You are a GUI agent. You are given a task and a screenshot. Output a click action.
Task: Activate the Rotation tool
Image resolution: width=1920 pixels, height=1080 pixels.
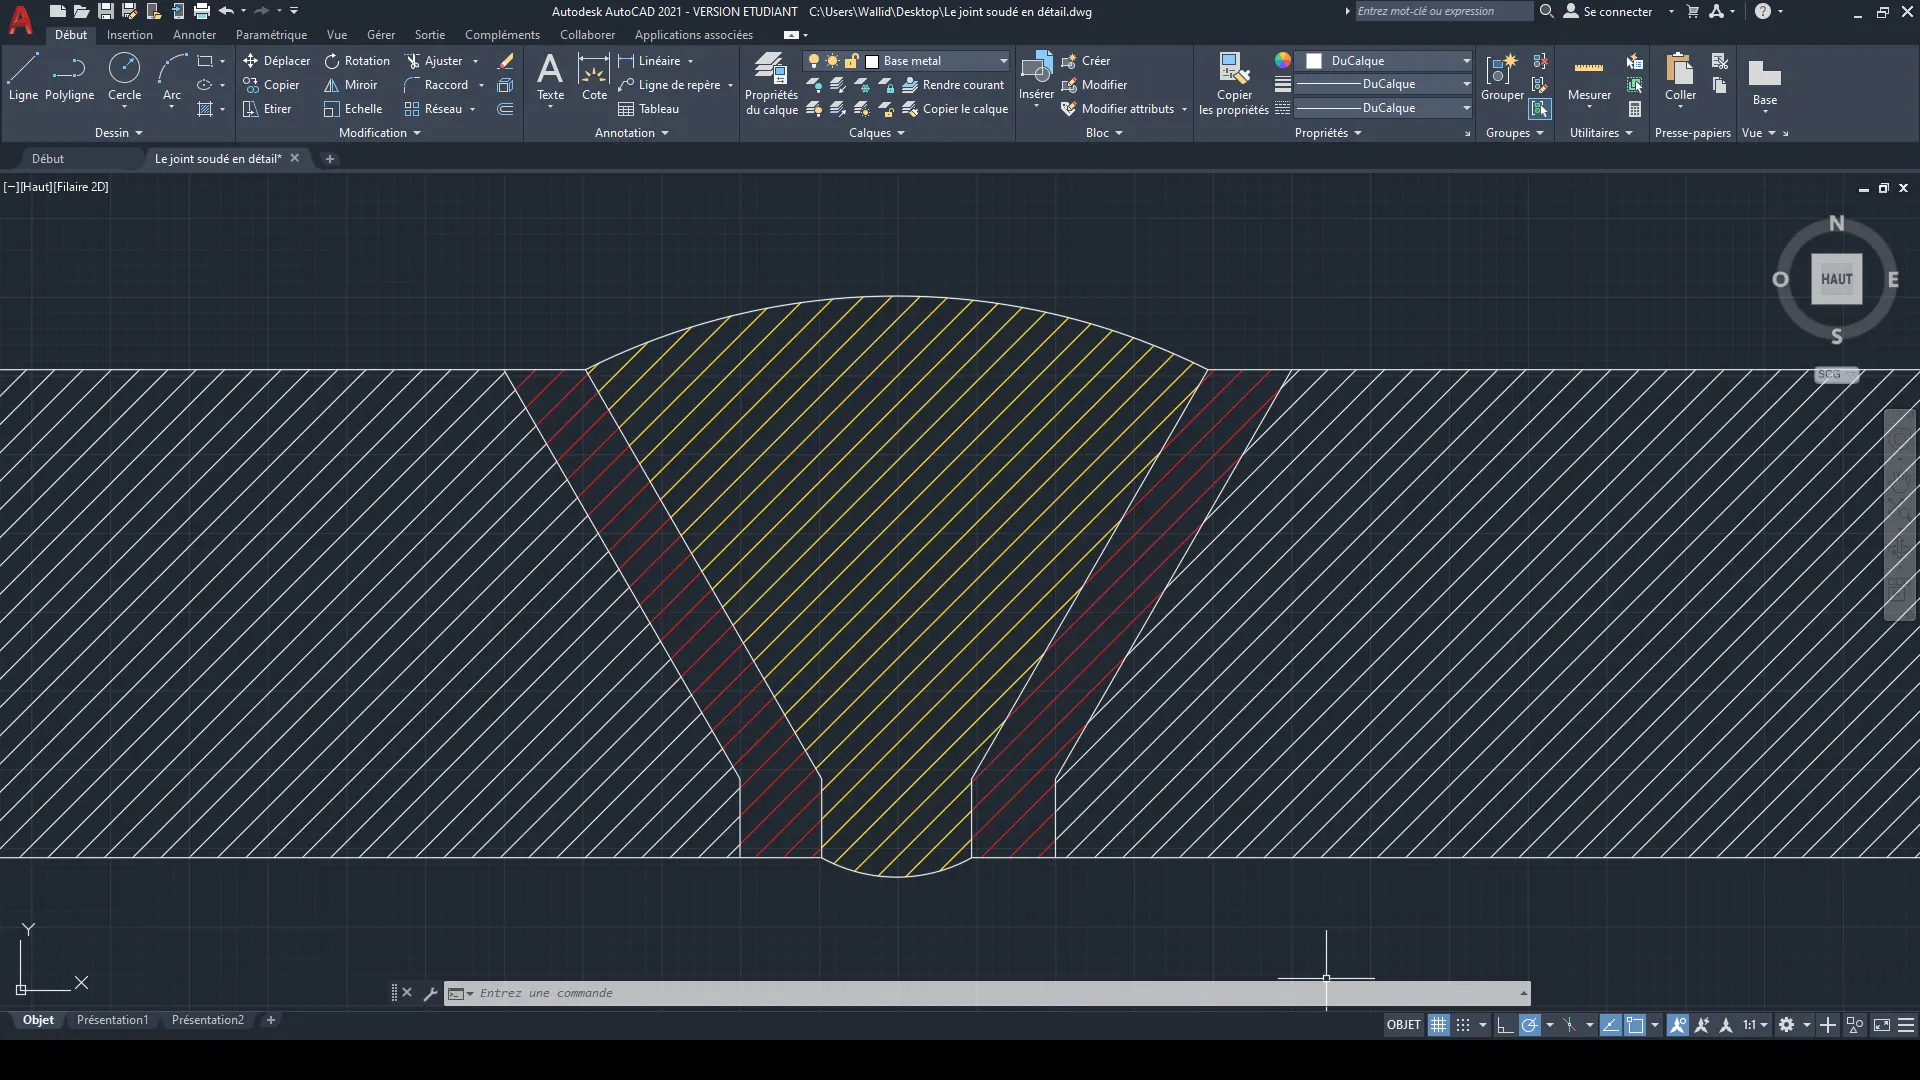pyautogui.click(x=357, y=61)
